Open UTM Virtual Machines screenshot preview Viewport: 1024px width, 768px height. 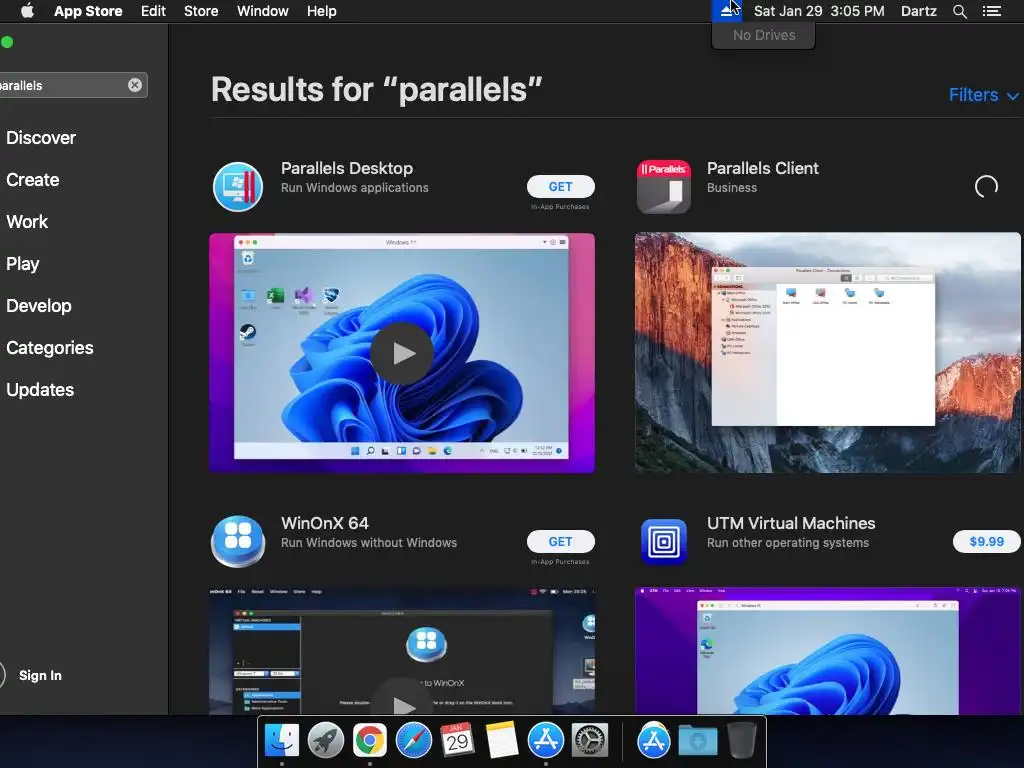(827, 651)
